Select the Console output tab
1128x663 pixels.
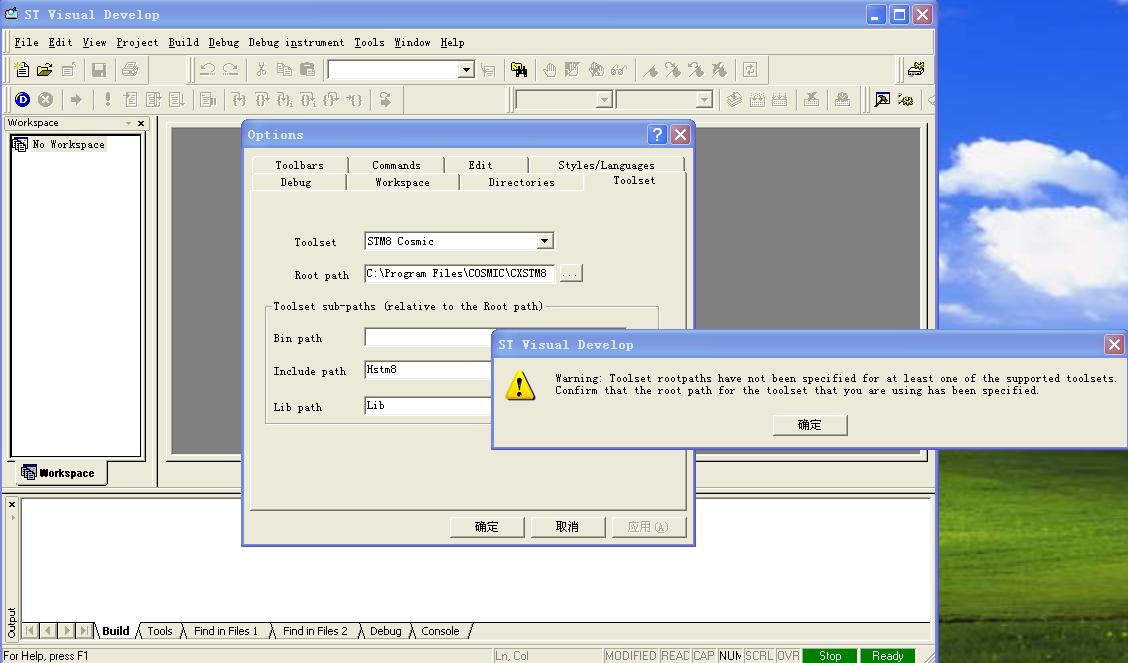pyautogui.click(x=440, y=631)
